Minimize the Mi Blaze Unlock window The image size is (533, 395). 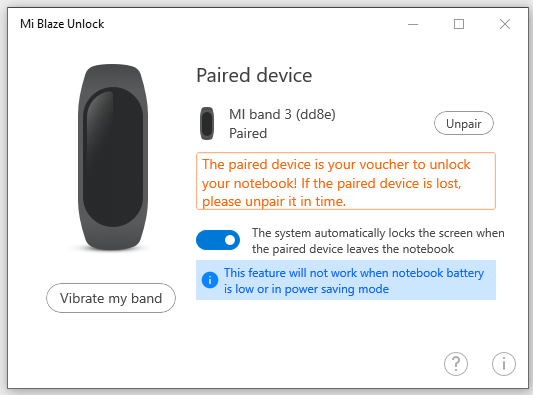(413, 24)
